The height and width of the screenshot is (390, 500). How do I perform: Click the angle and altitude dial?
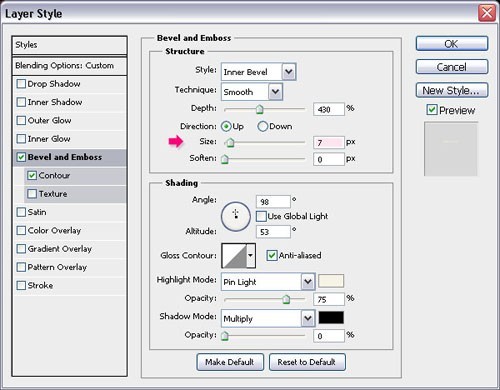[x=236, y=216]
